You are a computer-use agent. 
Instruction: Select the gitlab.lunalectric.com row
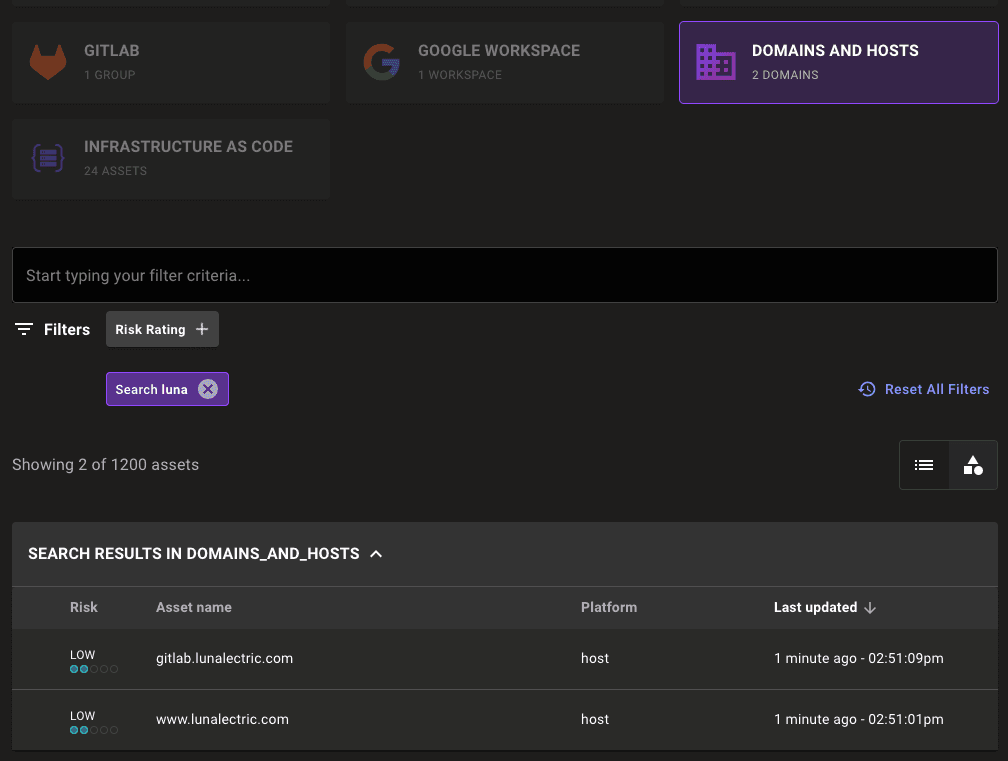(224, 658)
